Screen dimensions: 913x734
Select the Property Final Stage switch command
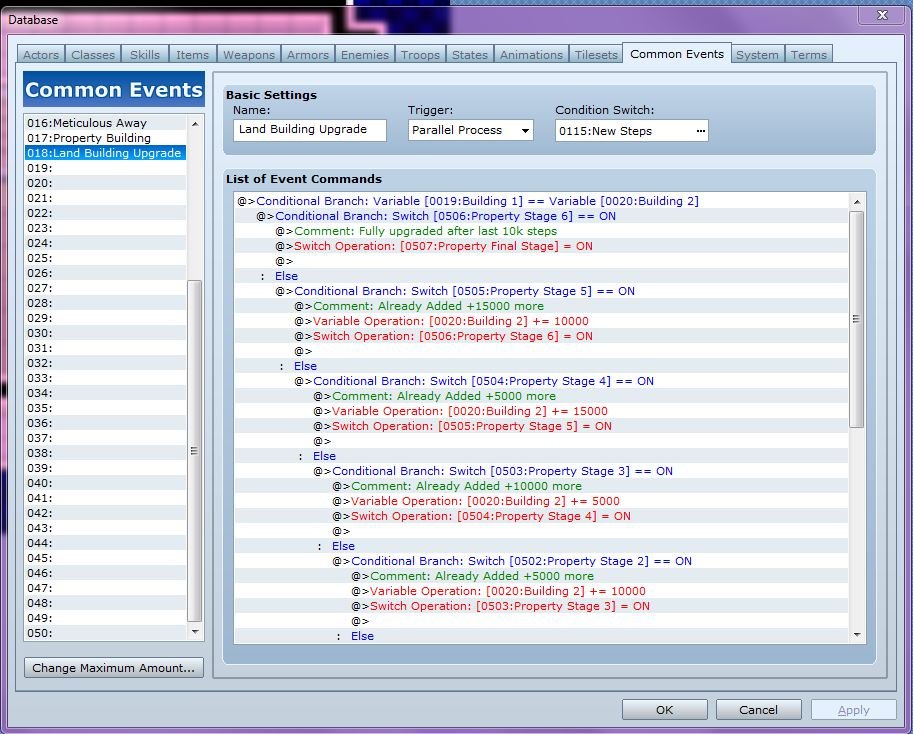pos(443,246)
